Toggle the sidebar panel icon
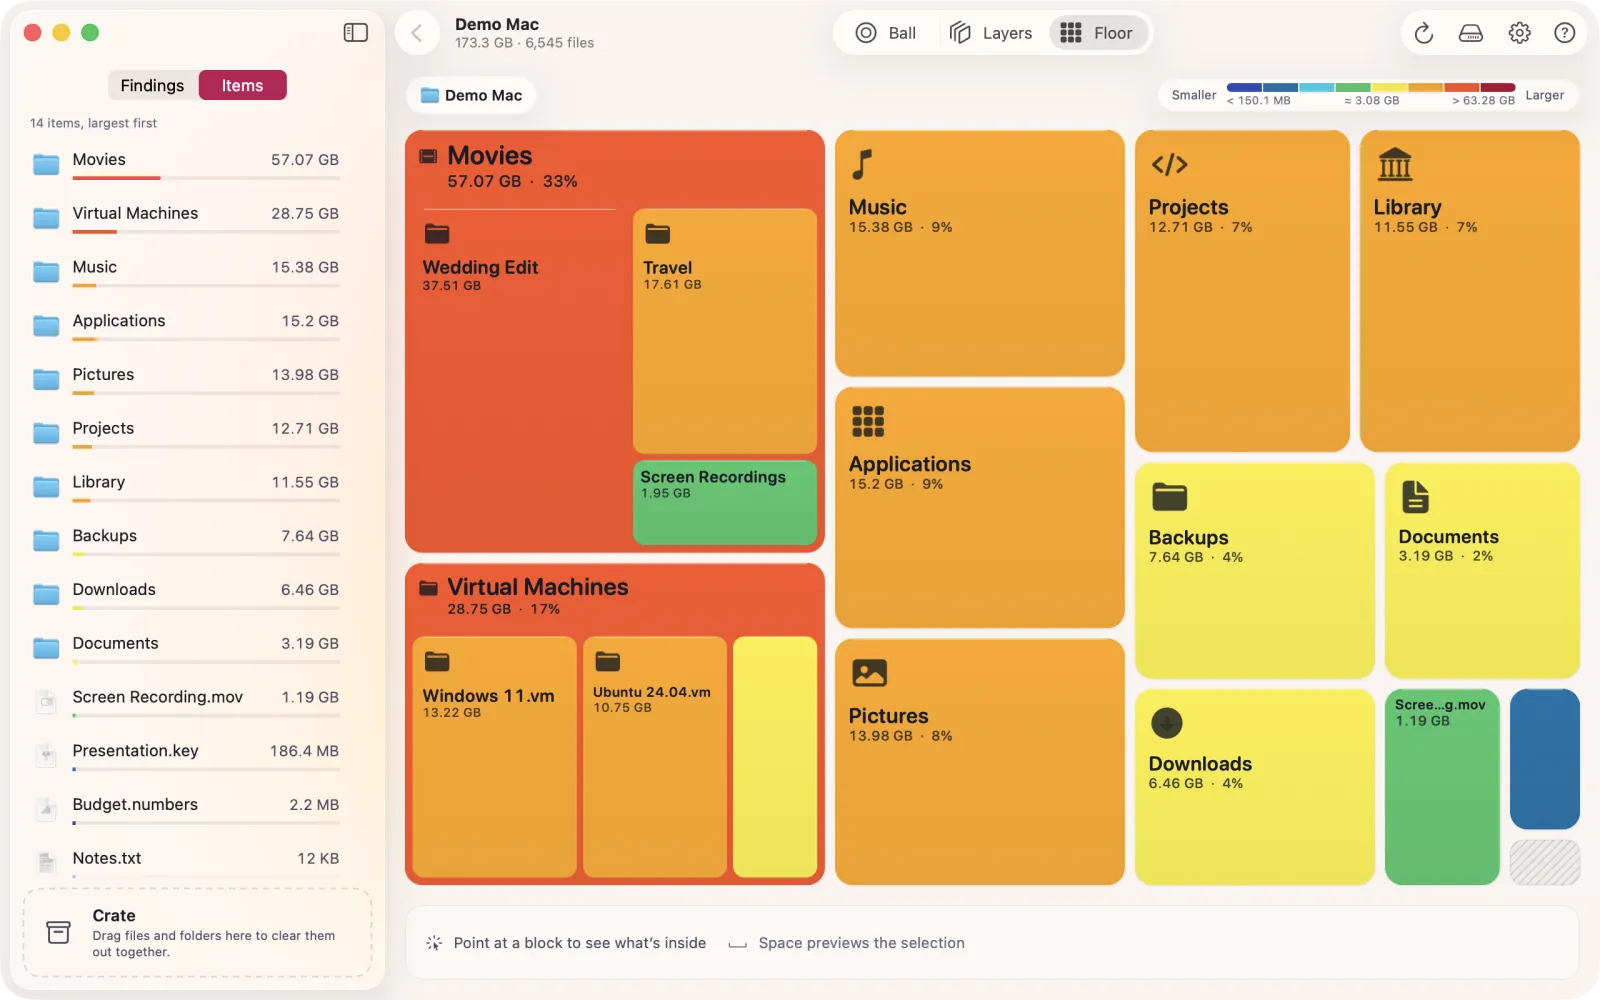Viewport: 1600px width, 1000px height. click(x=355, y=33)
